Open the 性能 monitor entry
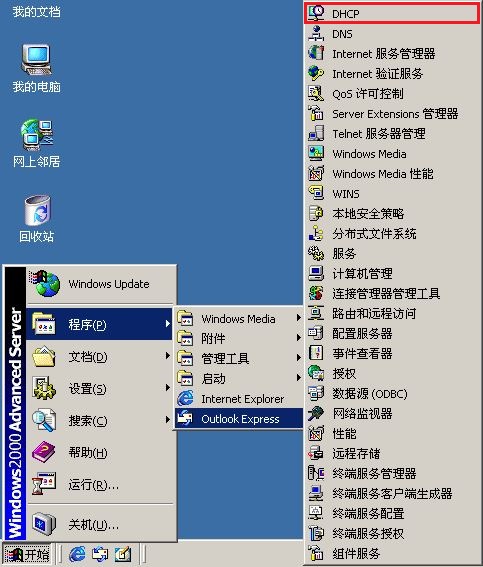This screenshot has width=483, height=567. (x=392, y=433)
